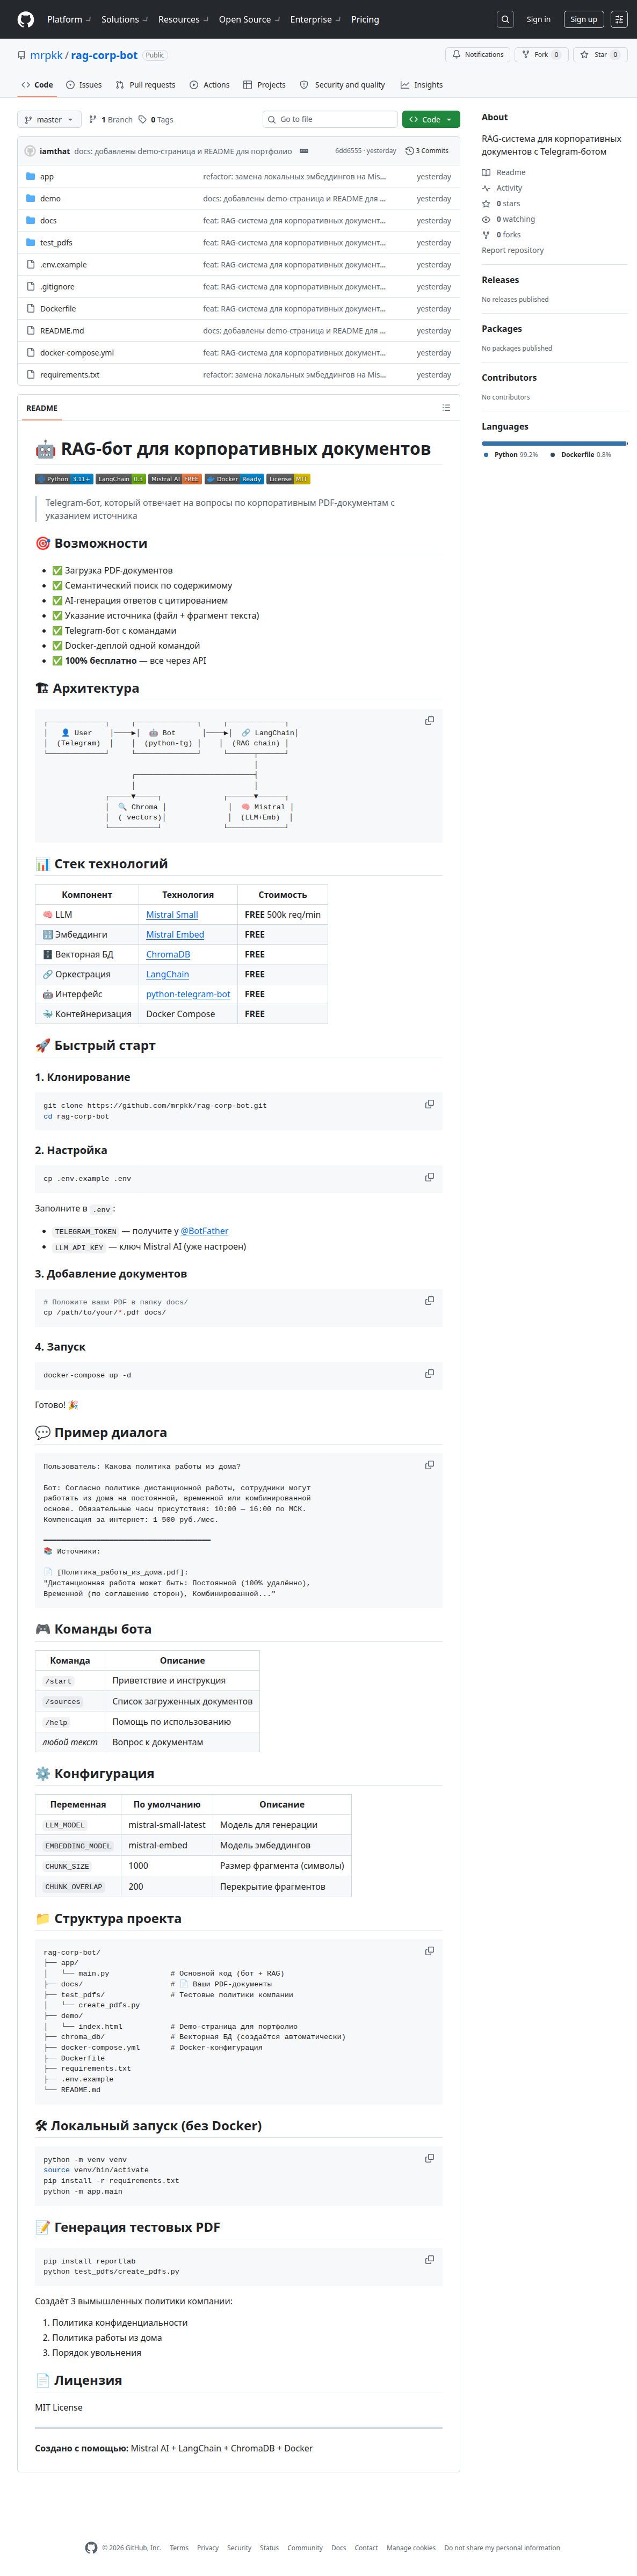Expand the Platform menu in header
Viewport: 637px width, 2576px height.
tap(69, 19)
